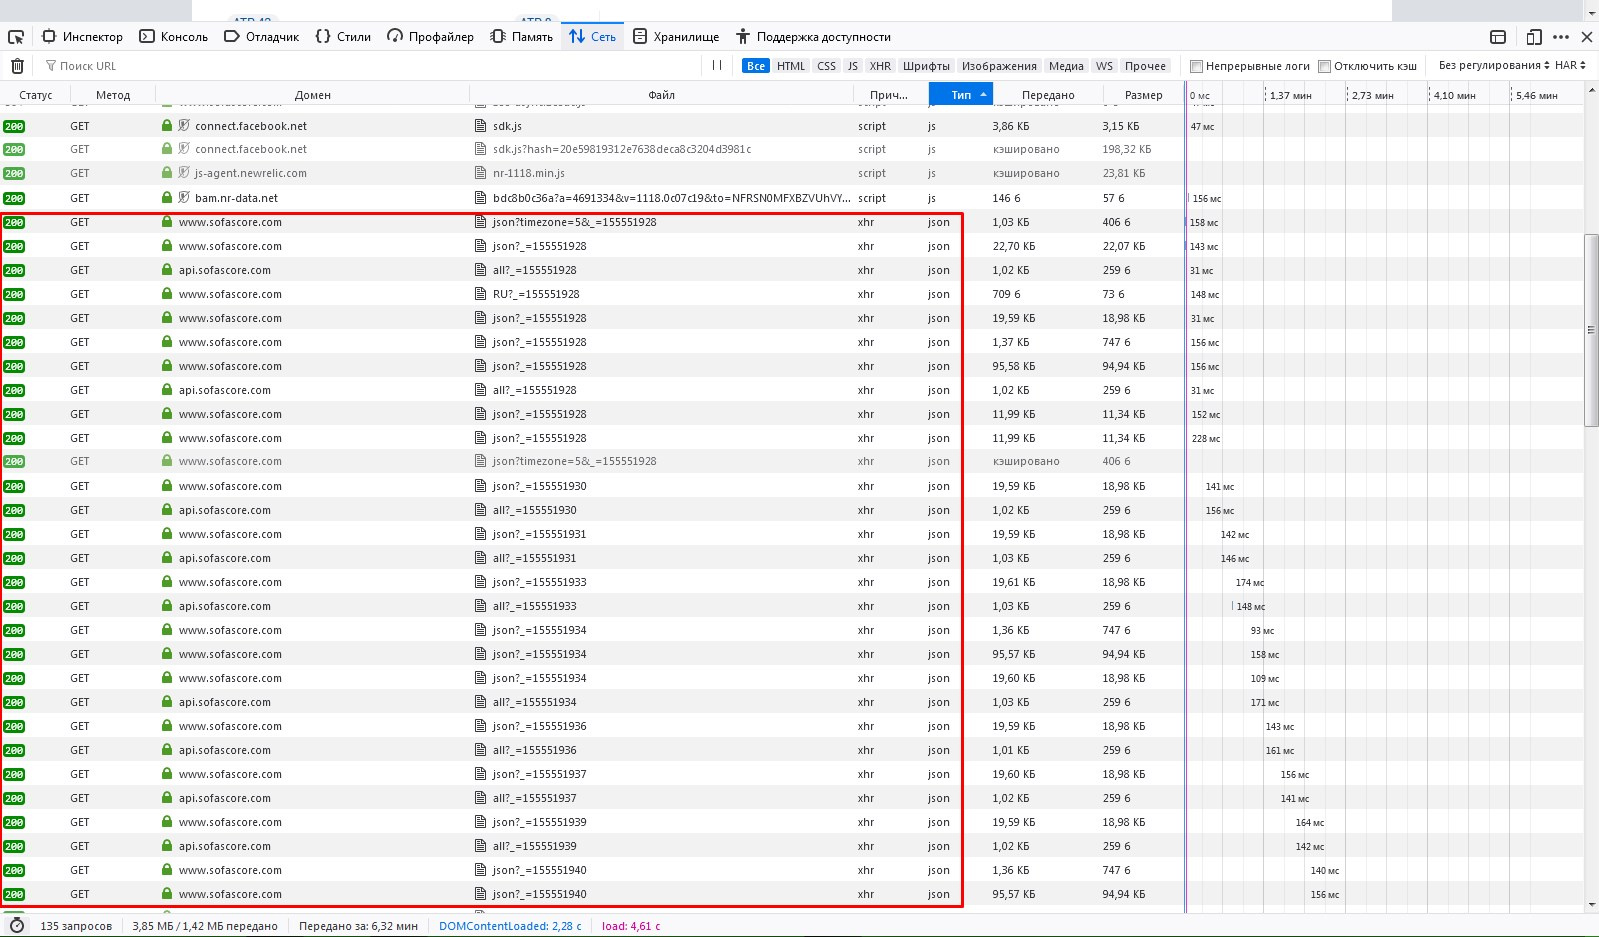The image size is (1599, 937).
Task: Filter requests by CSS
Action: point(826,66)
